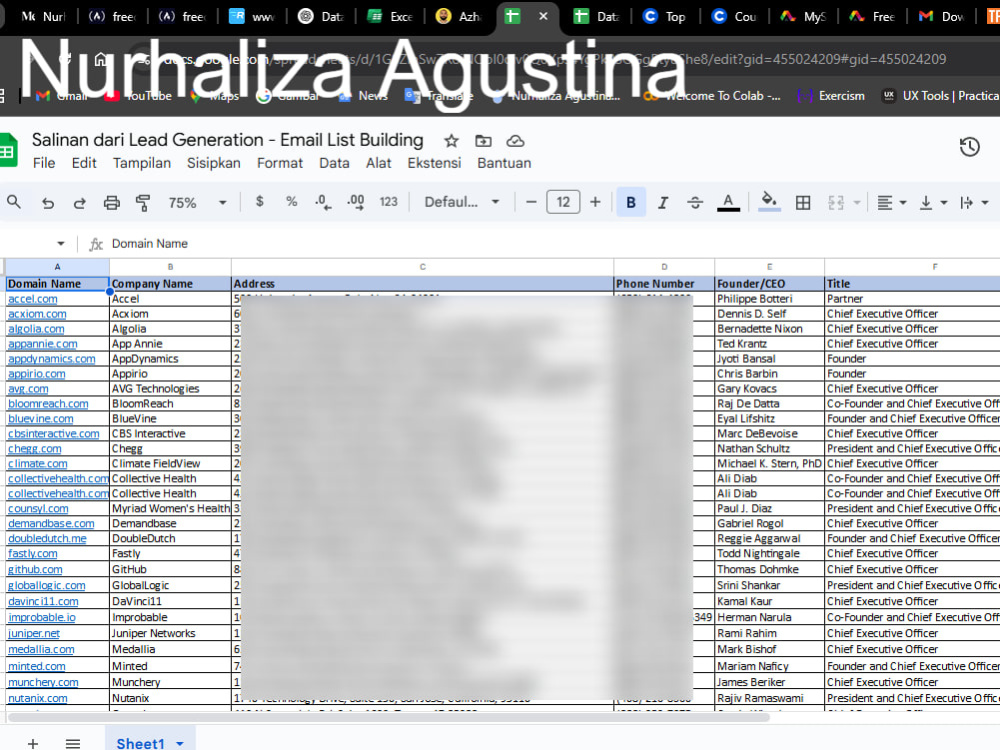
Task: Open the 123 number format menu
Action: [388, 202]
